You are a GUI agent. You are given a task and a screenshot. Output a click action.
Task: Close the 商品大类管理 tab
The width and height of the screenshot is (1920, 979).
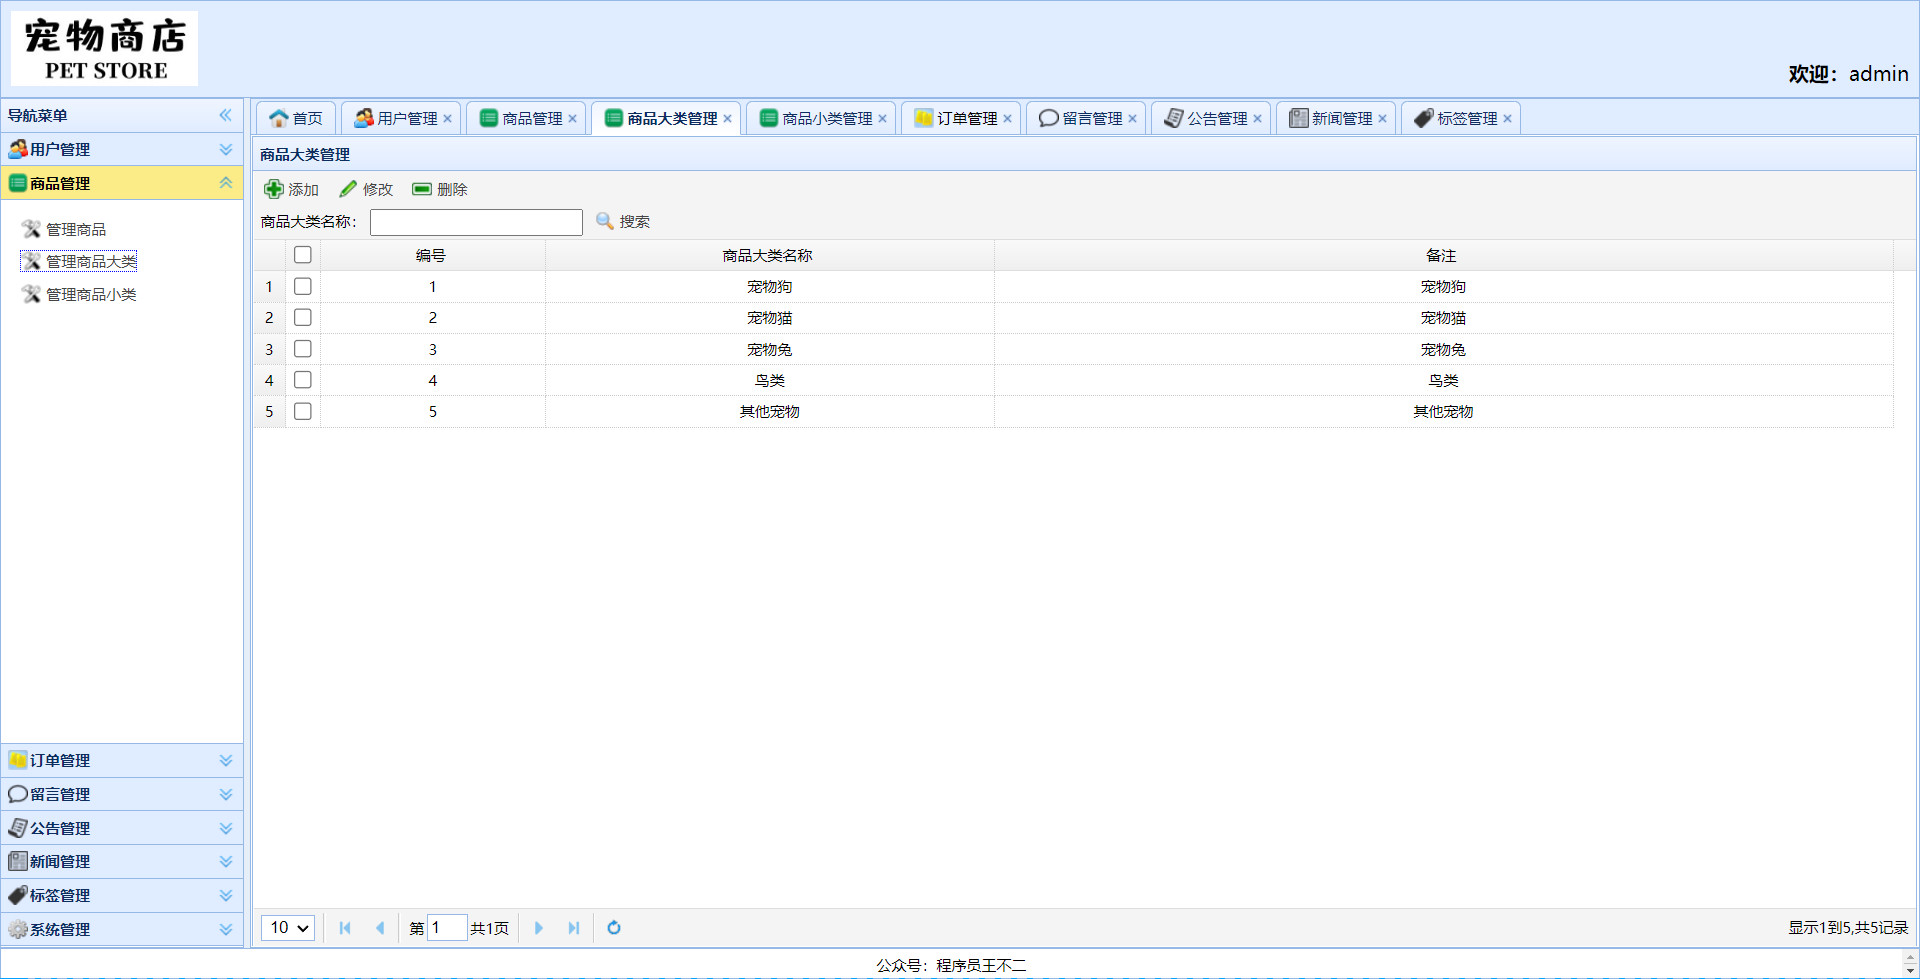(x=728, y=119)
